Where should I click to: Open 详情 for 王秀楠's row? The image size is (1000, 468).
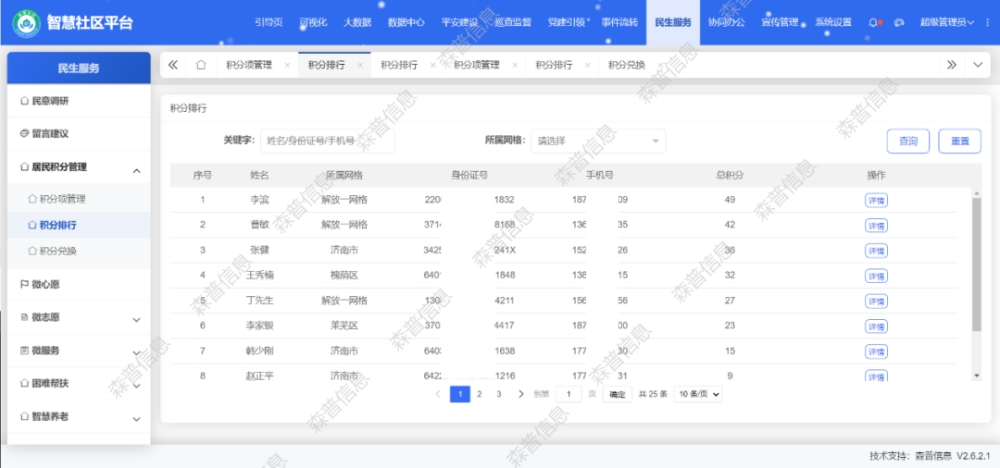876,276
